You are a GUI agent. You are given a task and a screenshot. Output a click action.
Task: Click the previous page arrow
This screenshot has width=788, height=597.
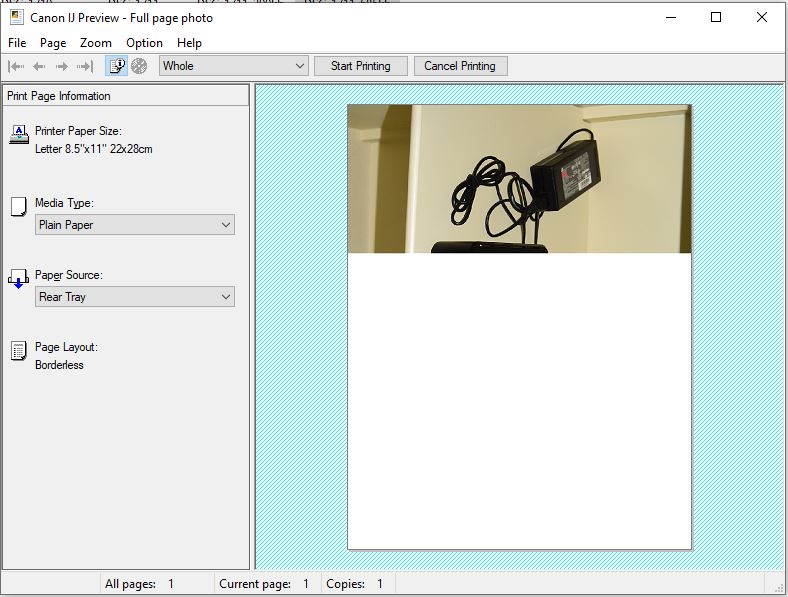point(39,66)
